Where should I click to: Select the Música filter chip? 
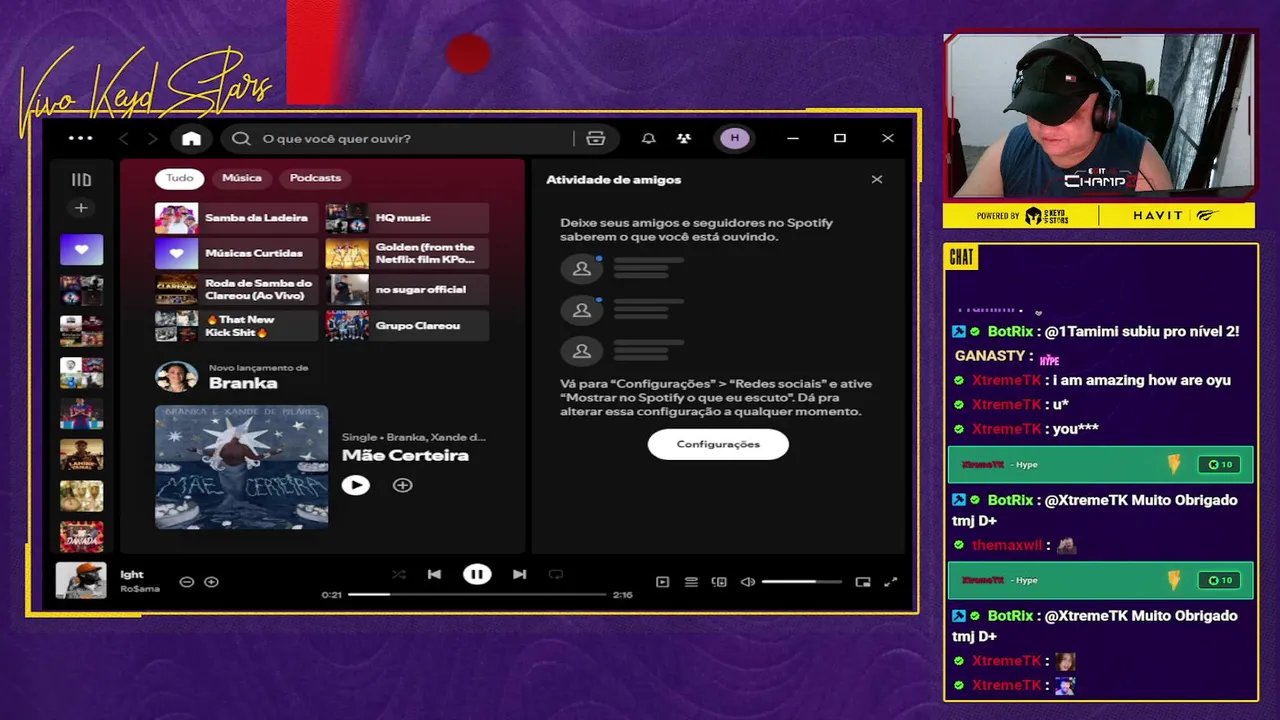pos(241,178)
